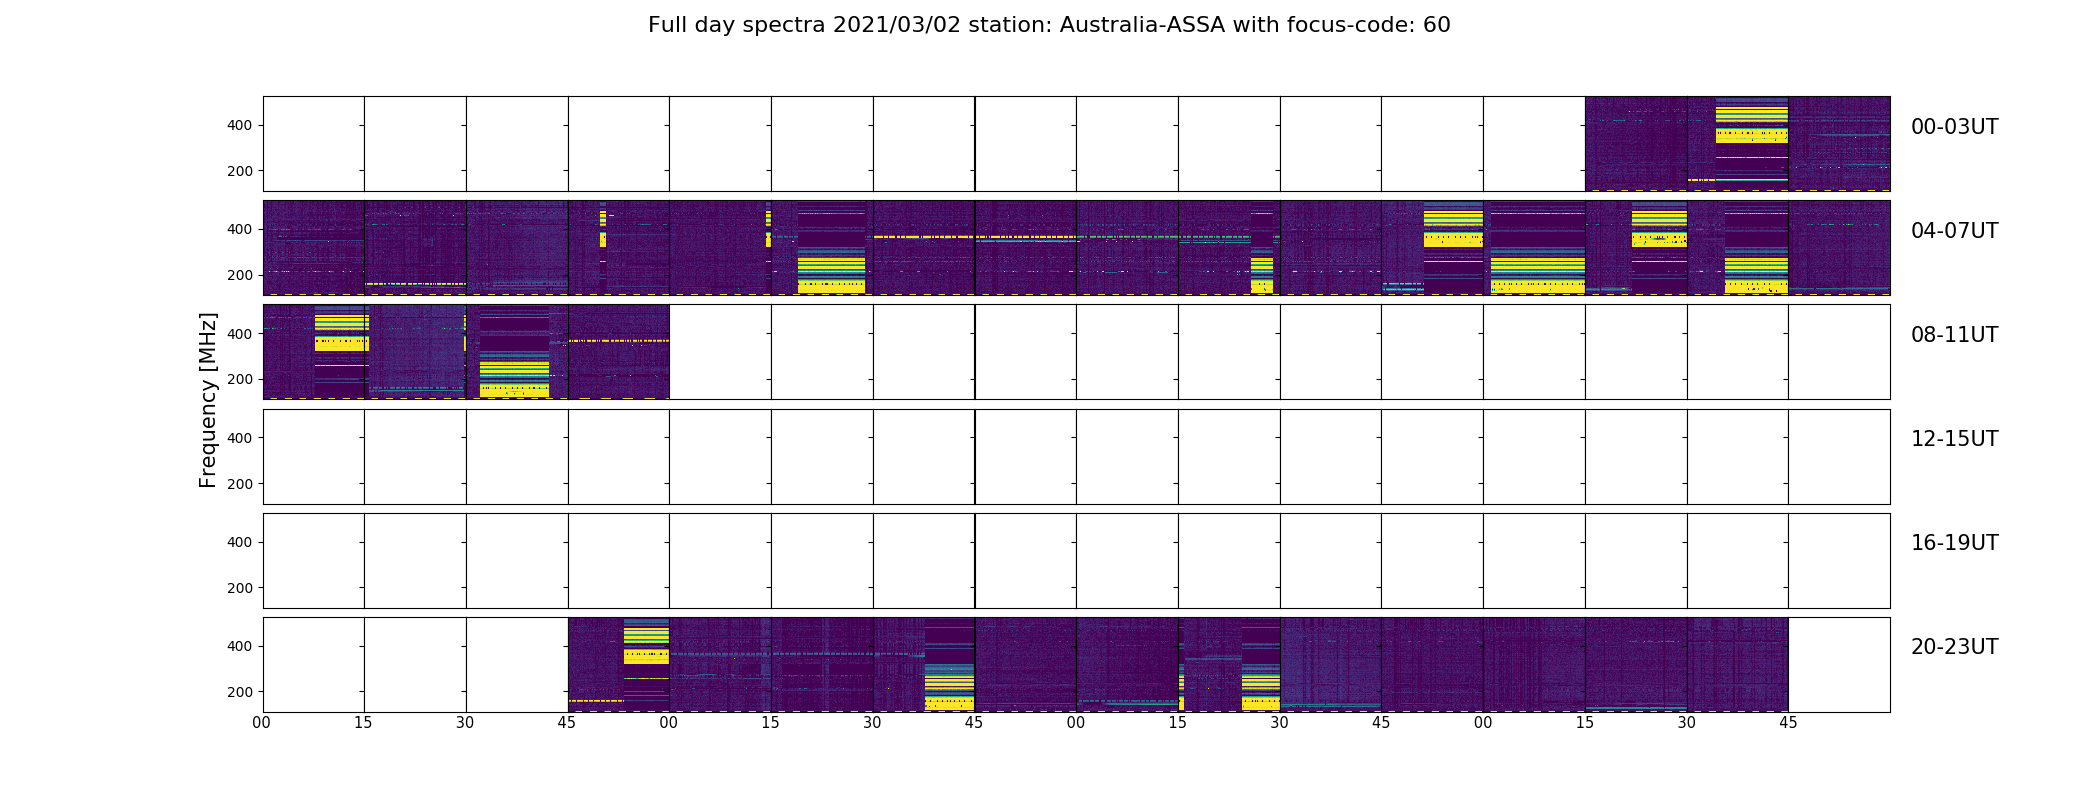Open the 00-03UT spectrogram panel
This screenshot has height=800, width=2100.
coord(1076,144)
